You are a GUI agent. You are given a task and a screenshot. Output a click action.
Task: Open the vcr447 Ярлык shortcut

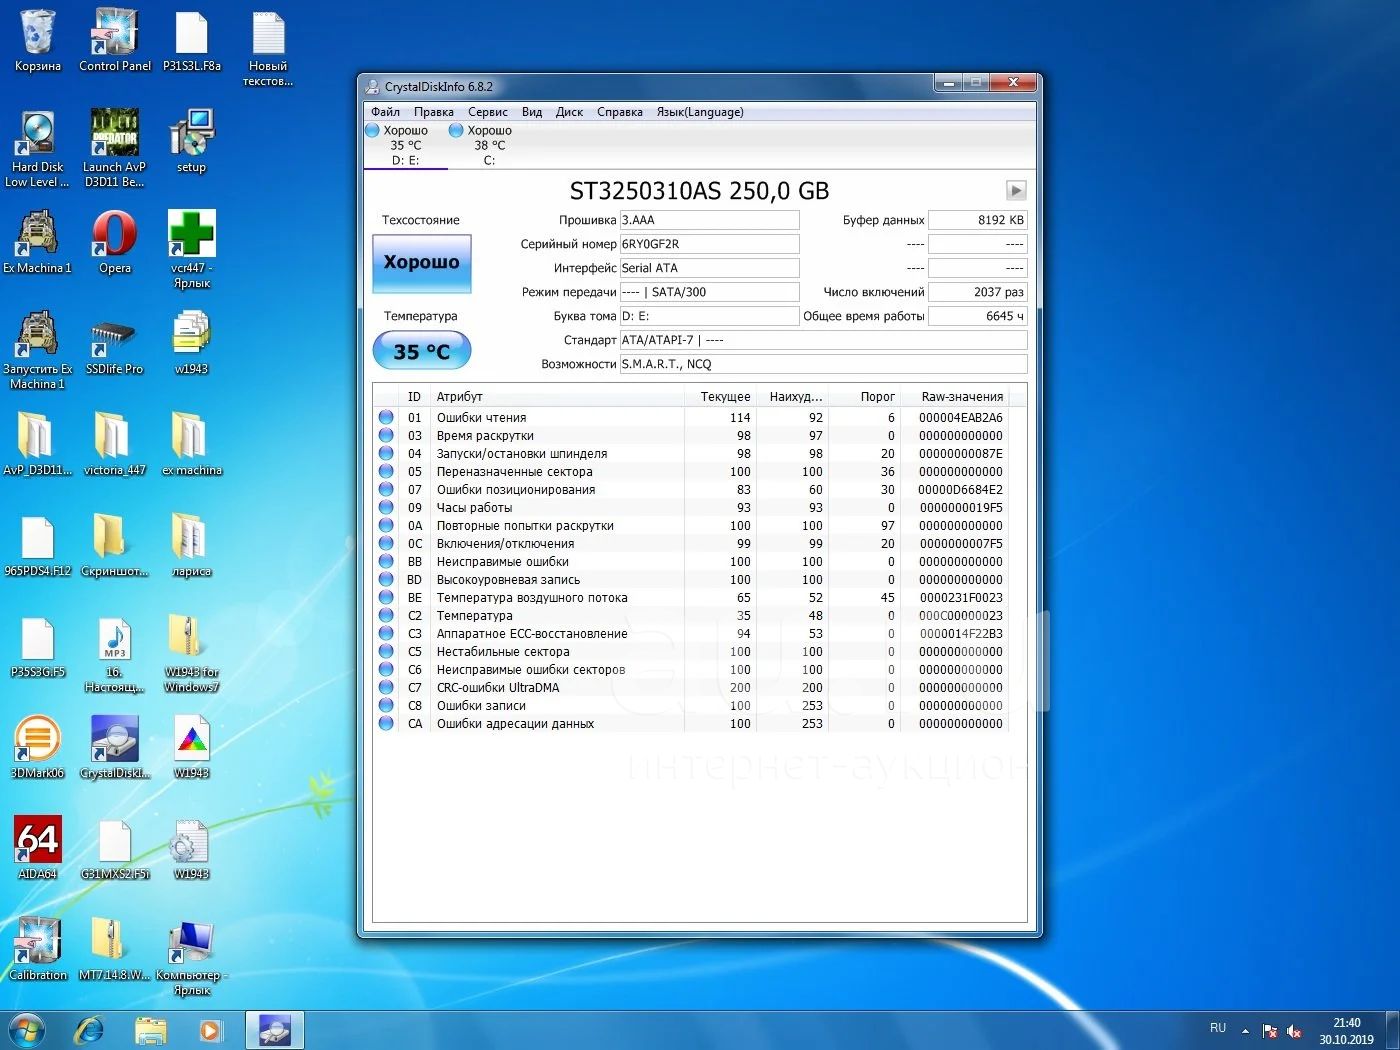(x=191, y=250)
